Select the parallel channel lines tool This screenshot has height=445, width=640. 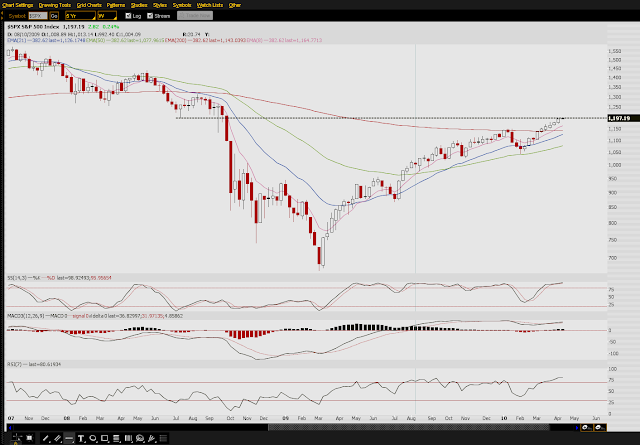pyautogui.click(x=58, y=438)
